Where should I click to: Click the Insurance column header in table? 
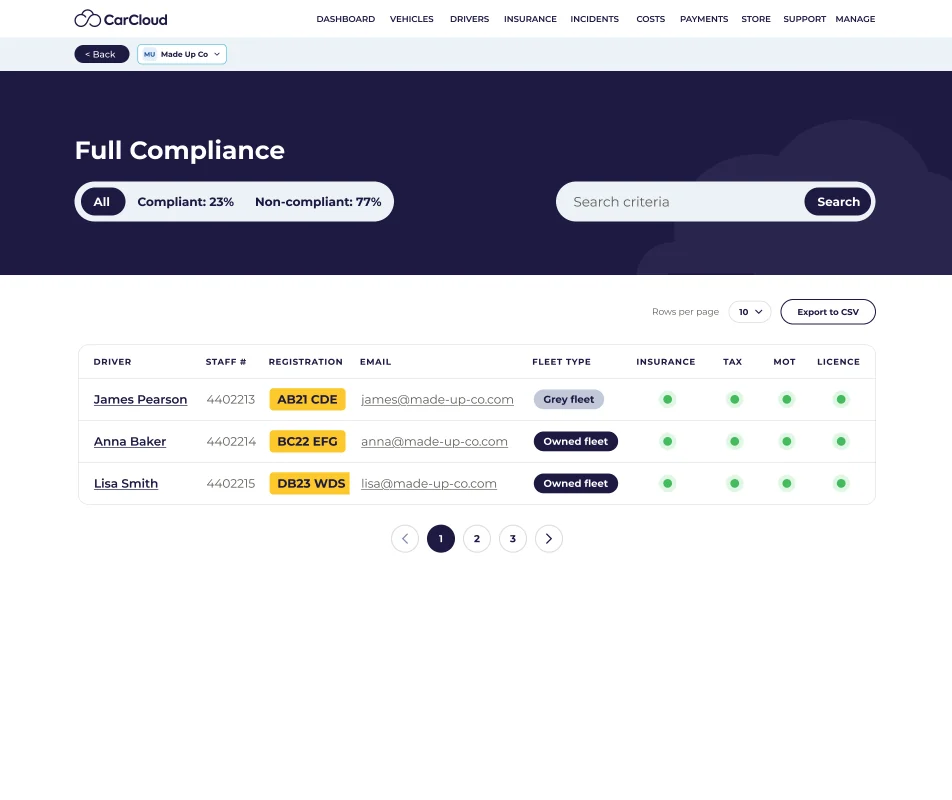click(x=665, y=362)
